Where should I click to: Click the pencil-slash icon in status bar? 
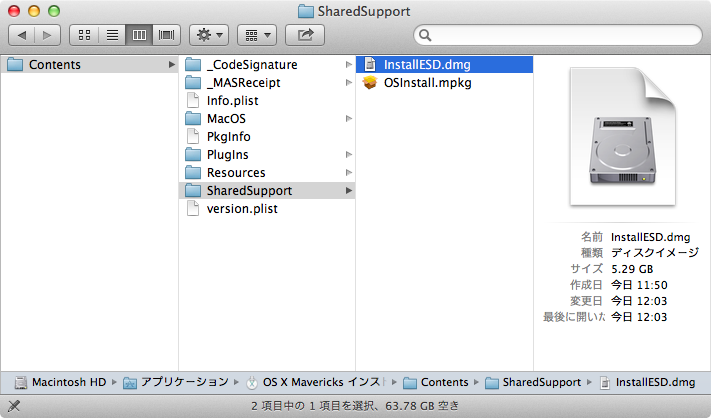(x=14, y=406)
